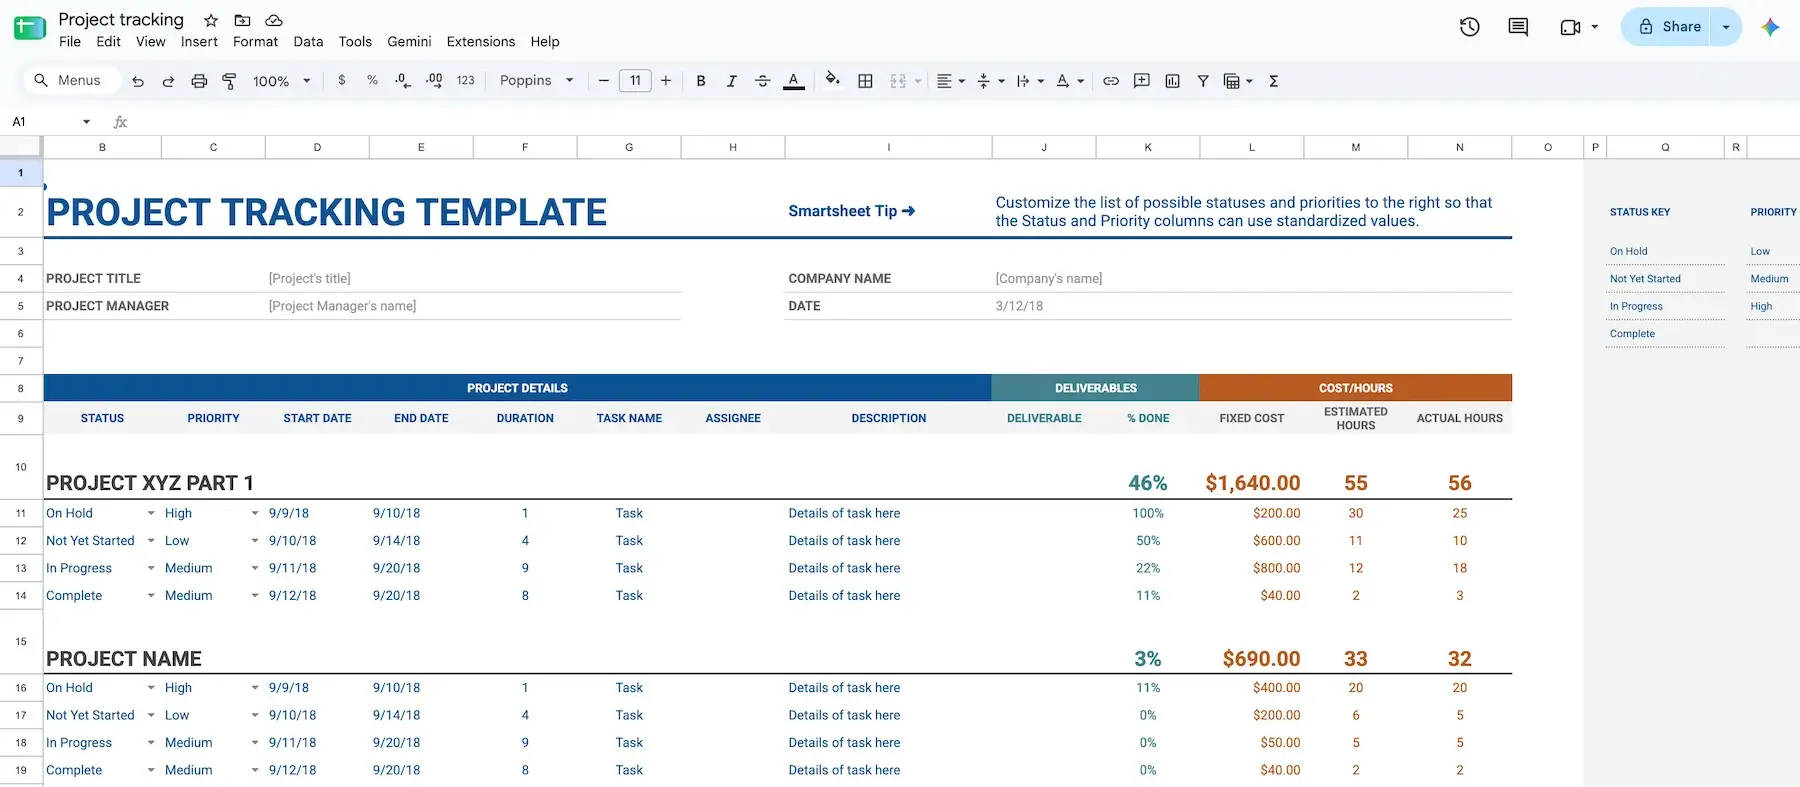The width and height of the screenshot is (1800, 787).
Task: Open the text color picker
Action: click(x=794, y=81)
